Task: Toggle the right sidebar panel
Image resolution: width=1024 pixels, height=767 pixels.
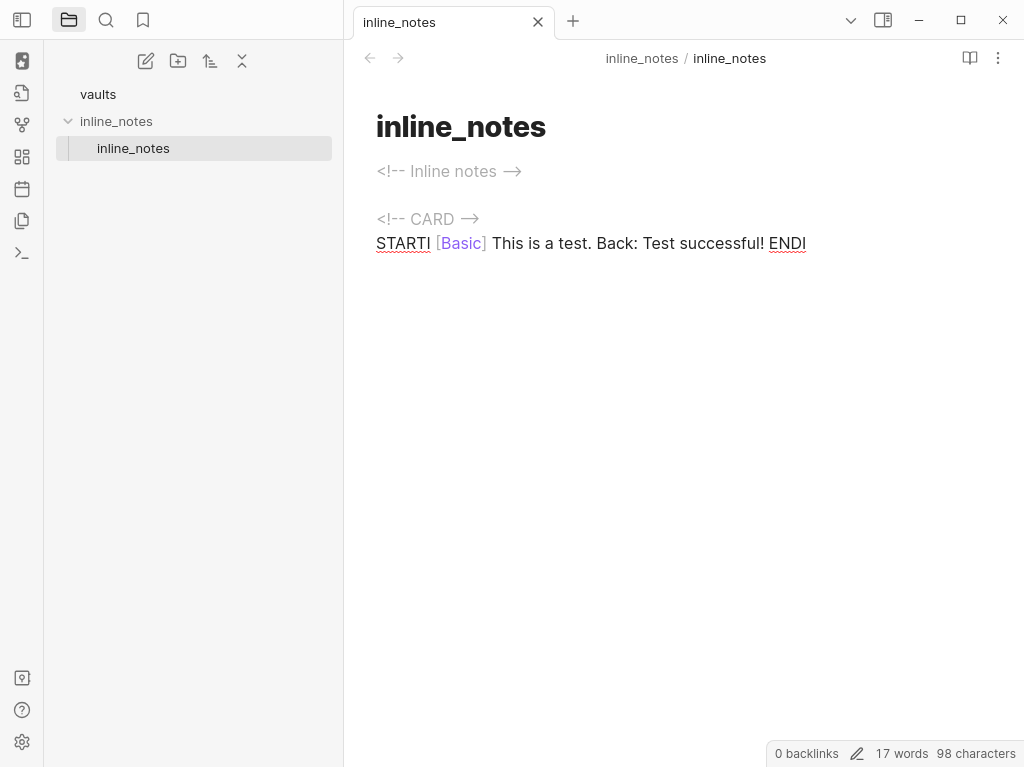Action: click(883, 20)
